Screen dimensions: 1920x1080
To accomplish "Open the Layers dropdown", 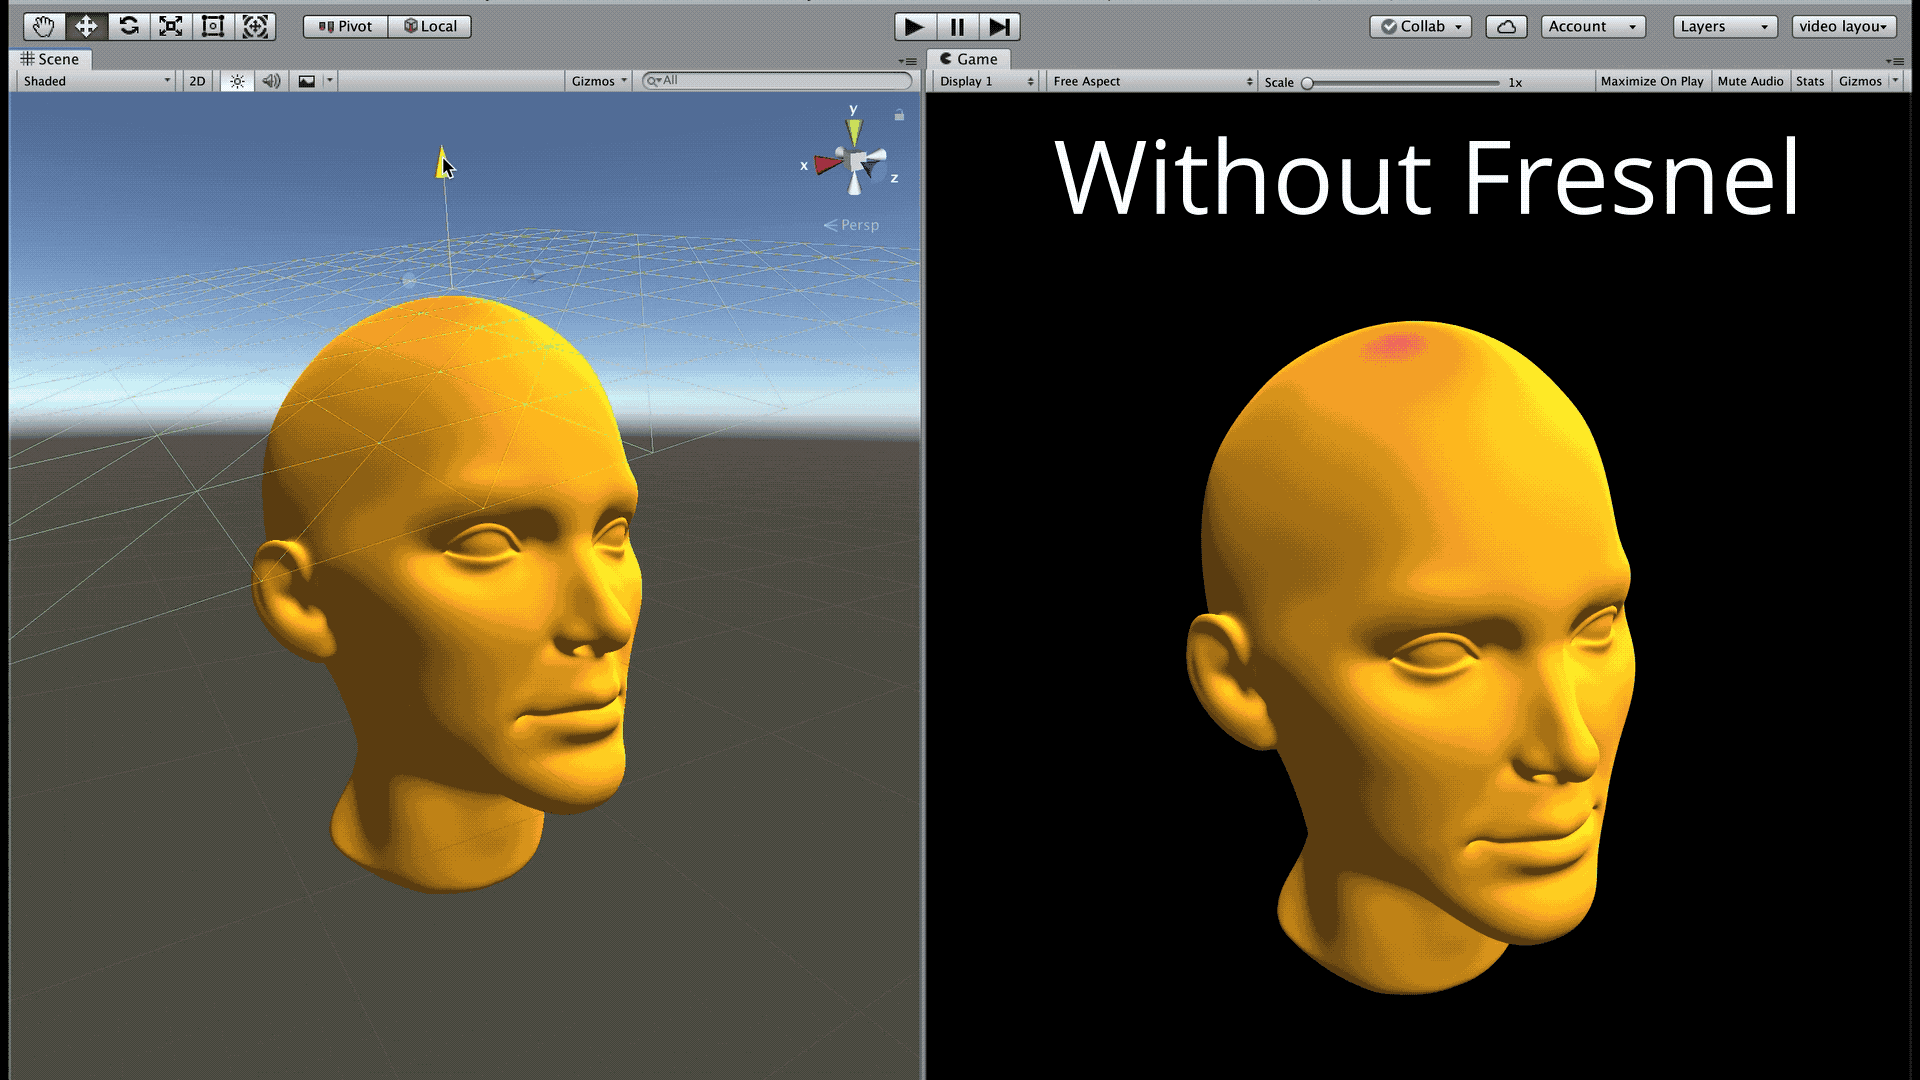I will (1724, 27).
